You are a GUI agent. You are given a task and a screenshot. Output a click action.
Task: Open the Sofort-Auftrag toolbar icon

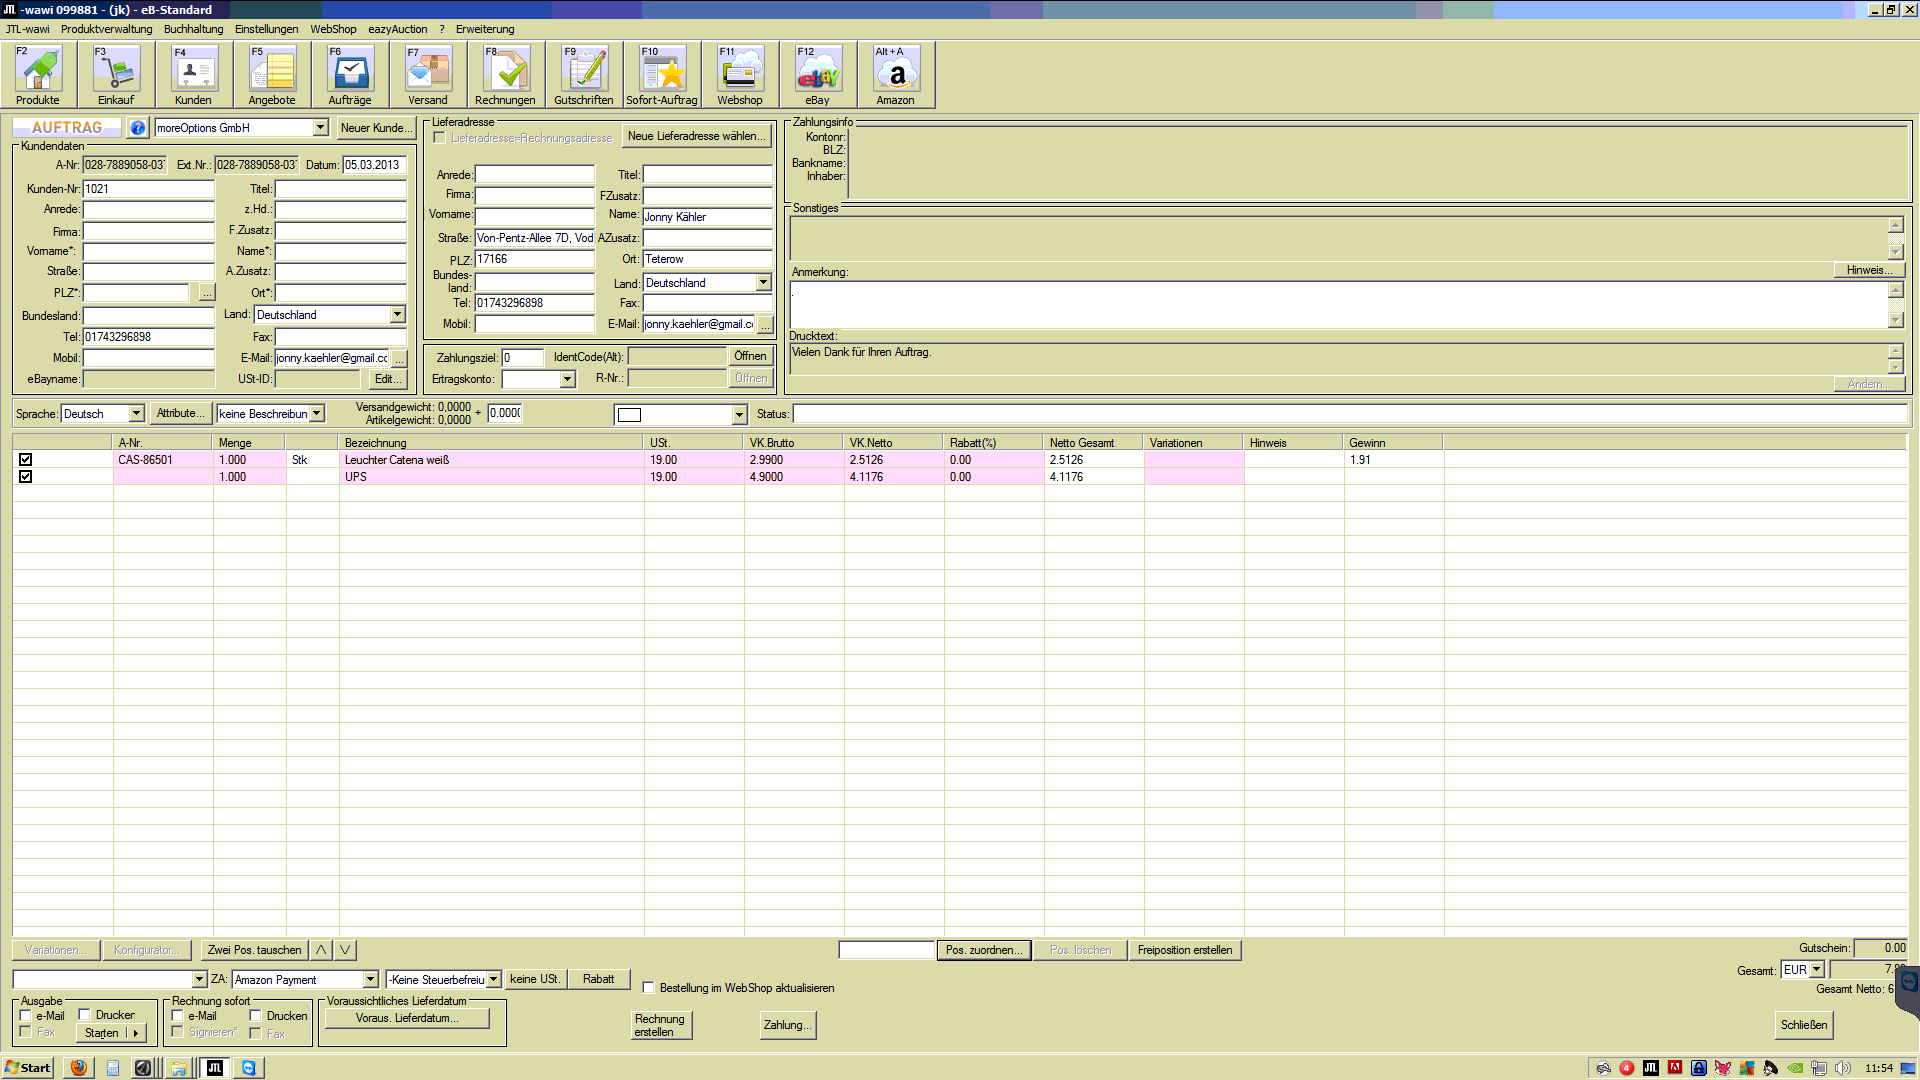[x=662, y=75]
